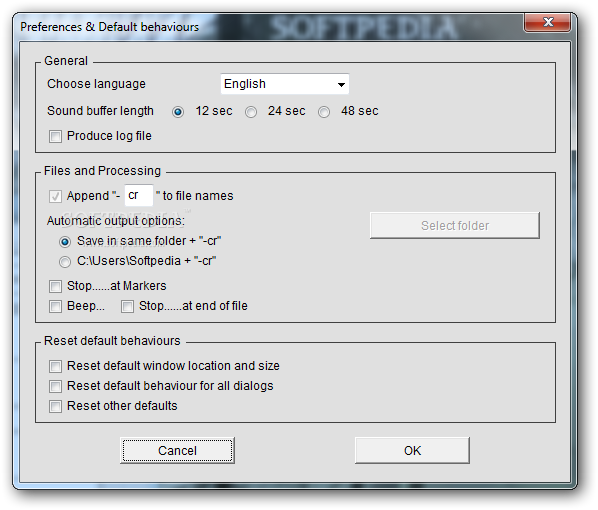Click the Sound buffer length label
Image resolution: width=598 pixels, height=510 pixels.
click(x=100, y=111)
